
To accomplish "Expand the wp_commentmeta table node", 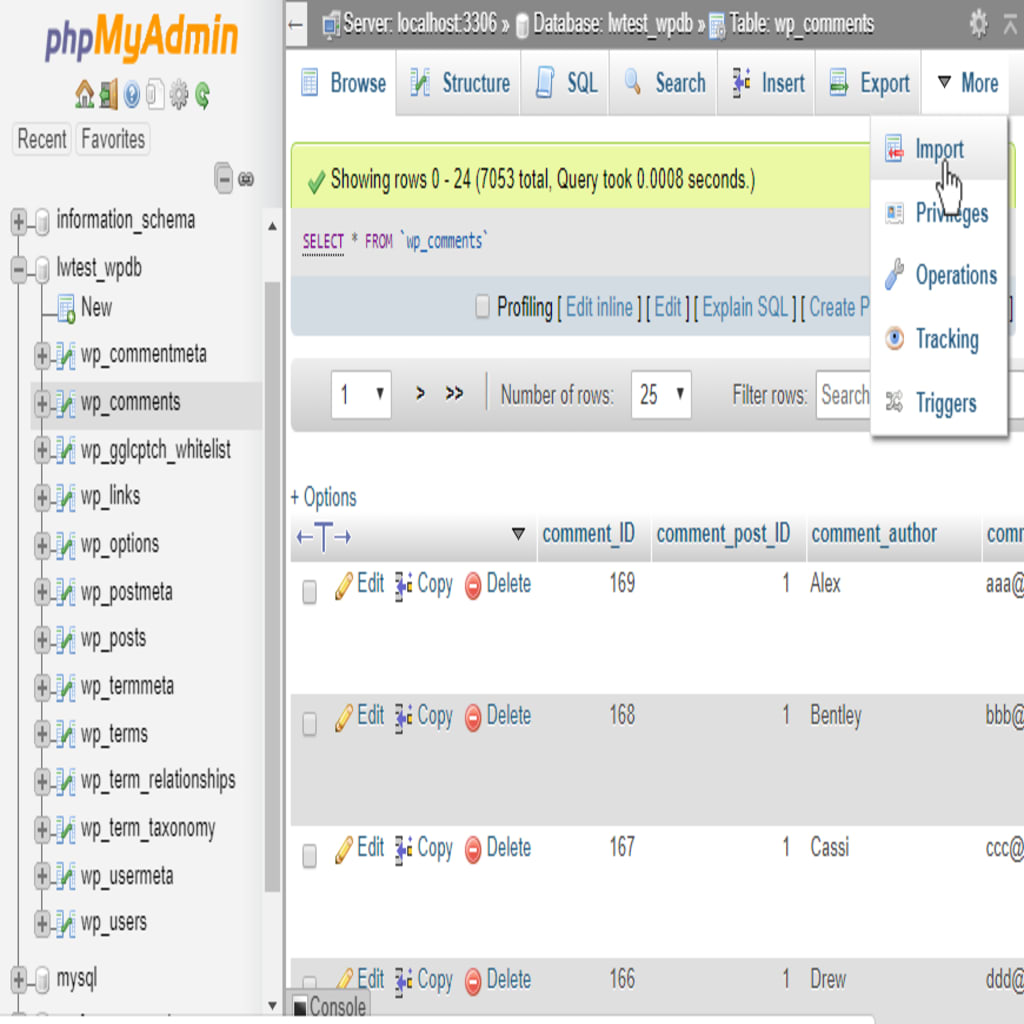I will click(x=42, y=356).
